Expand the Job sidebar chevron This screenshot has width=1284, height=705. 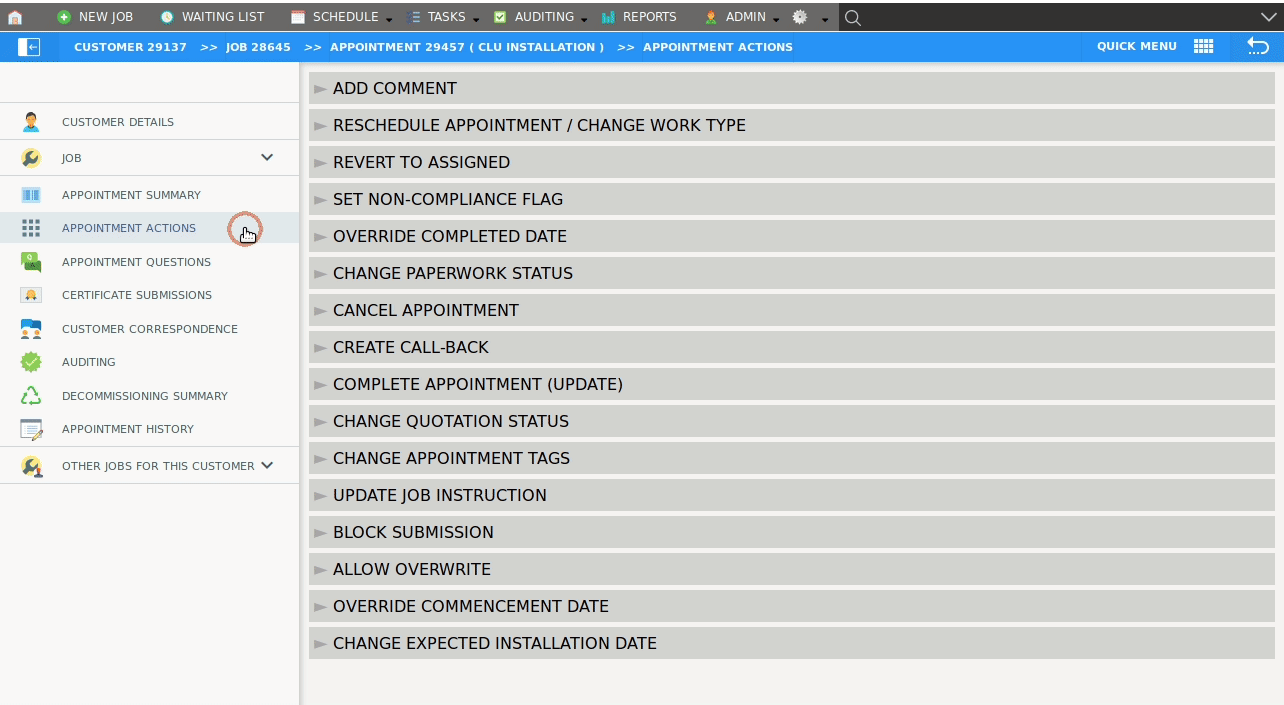tap(267, 157)
